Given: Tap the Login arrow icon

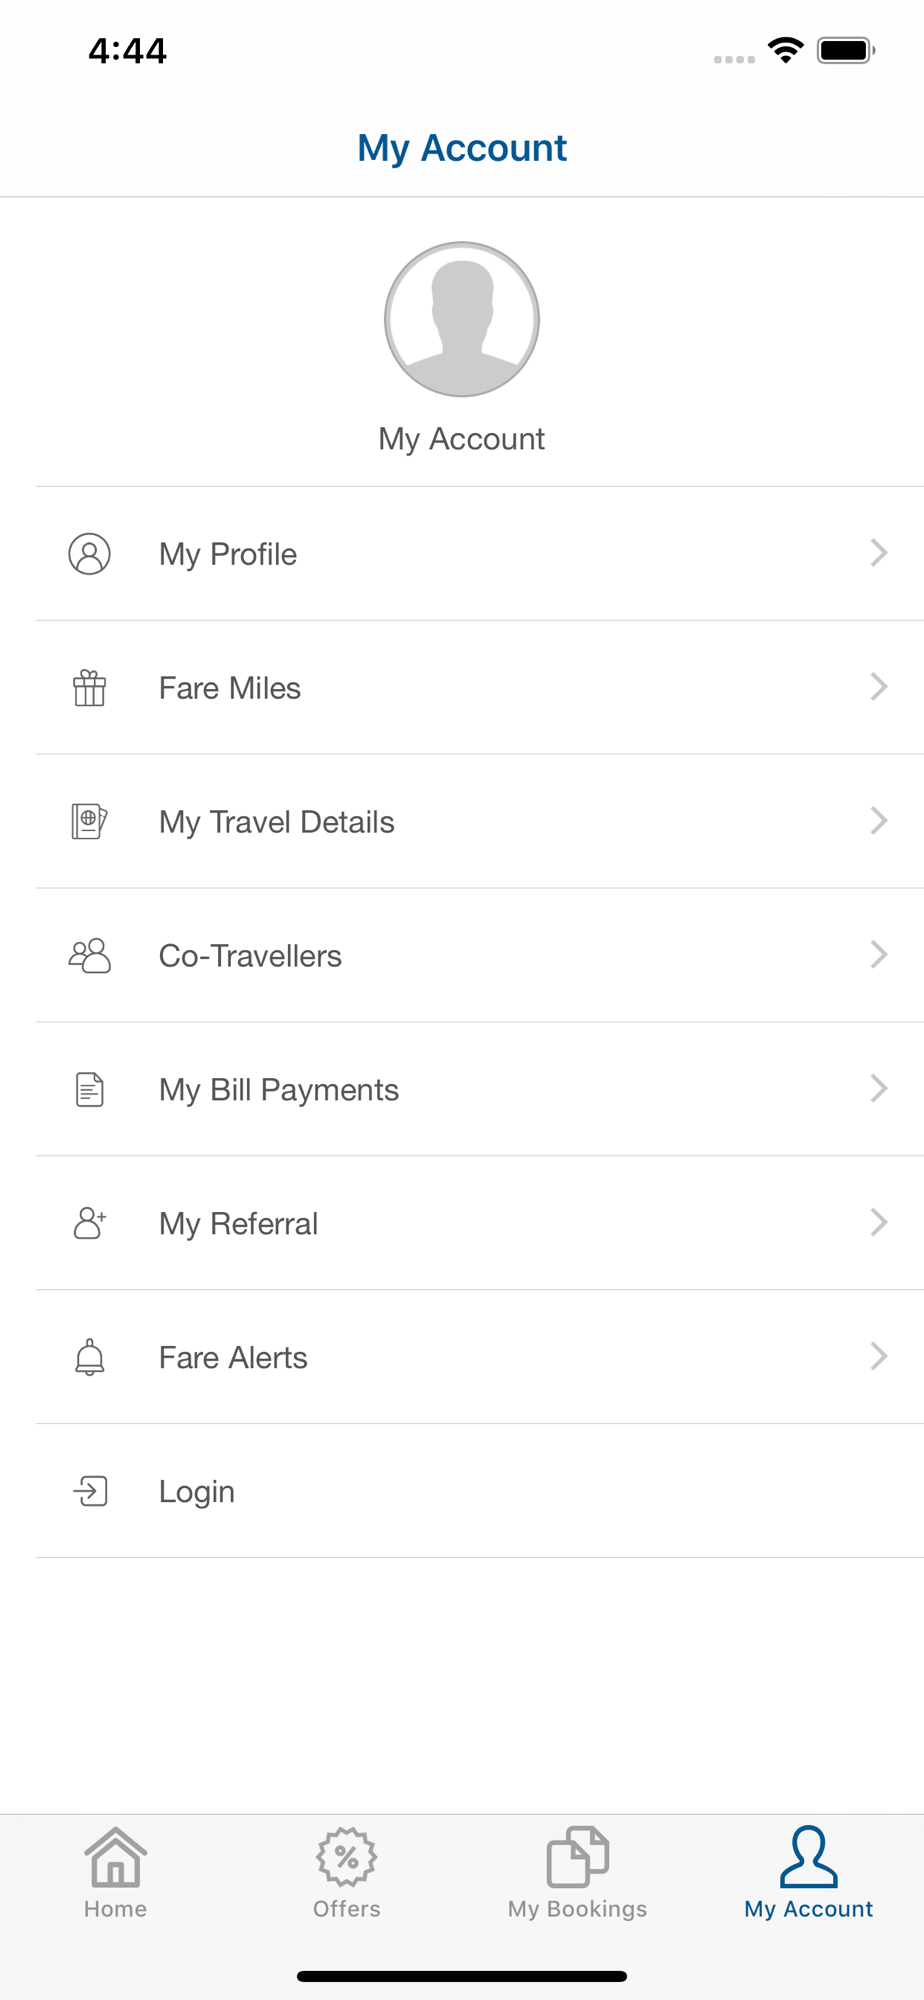Looking at the screenshot, I should (89, 1491).
